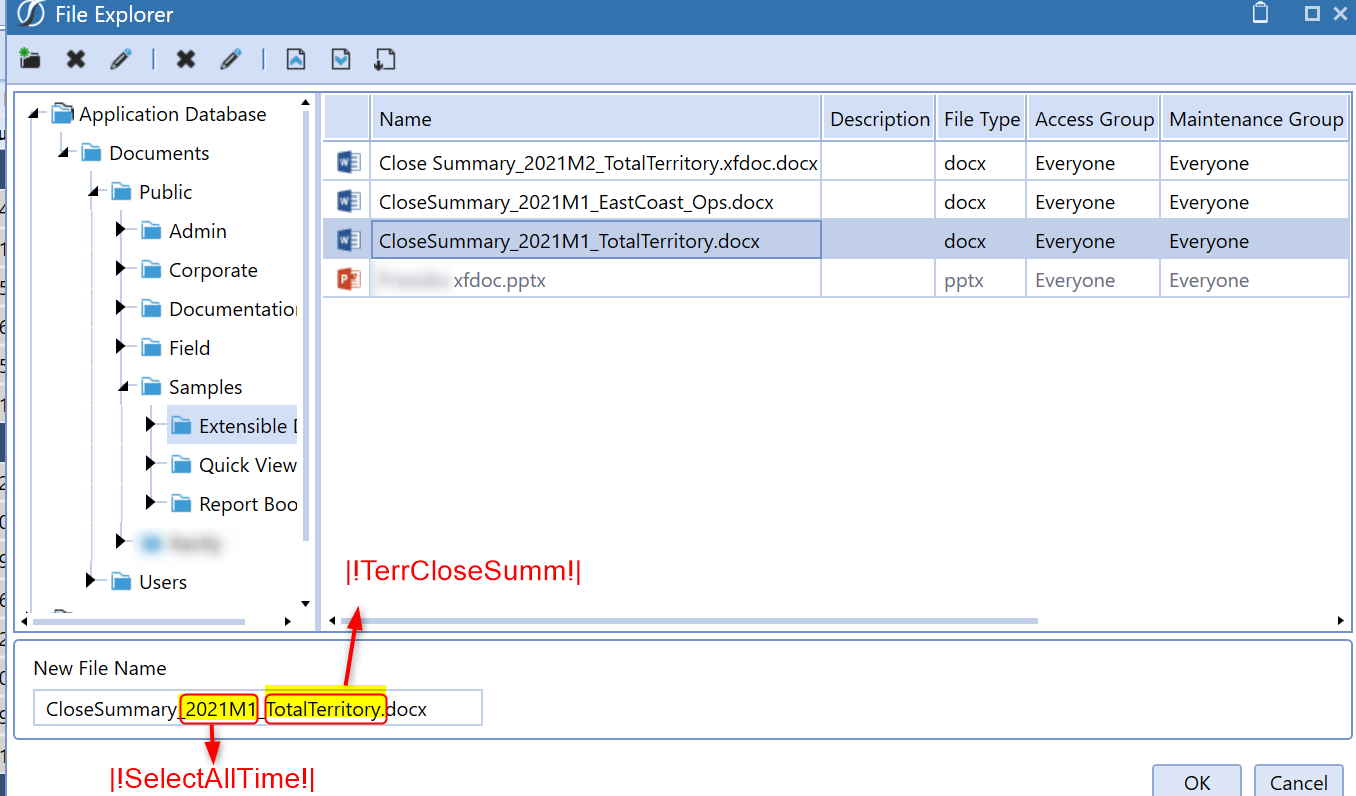
Task: Select the Close Summary_2021M2_TotalTerritory.xfdoc.docx row
Action: click(x=597, y=161)
